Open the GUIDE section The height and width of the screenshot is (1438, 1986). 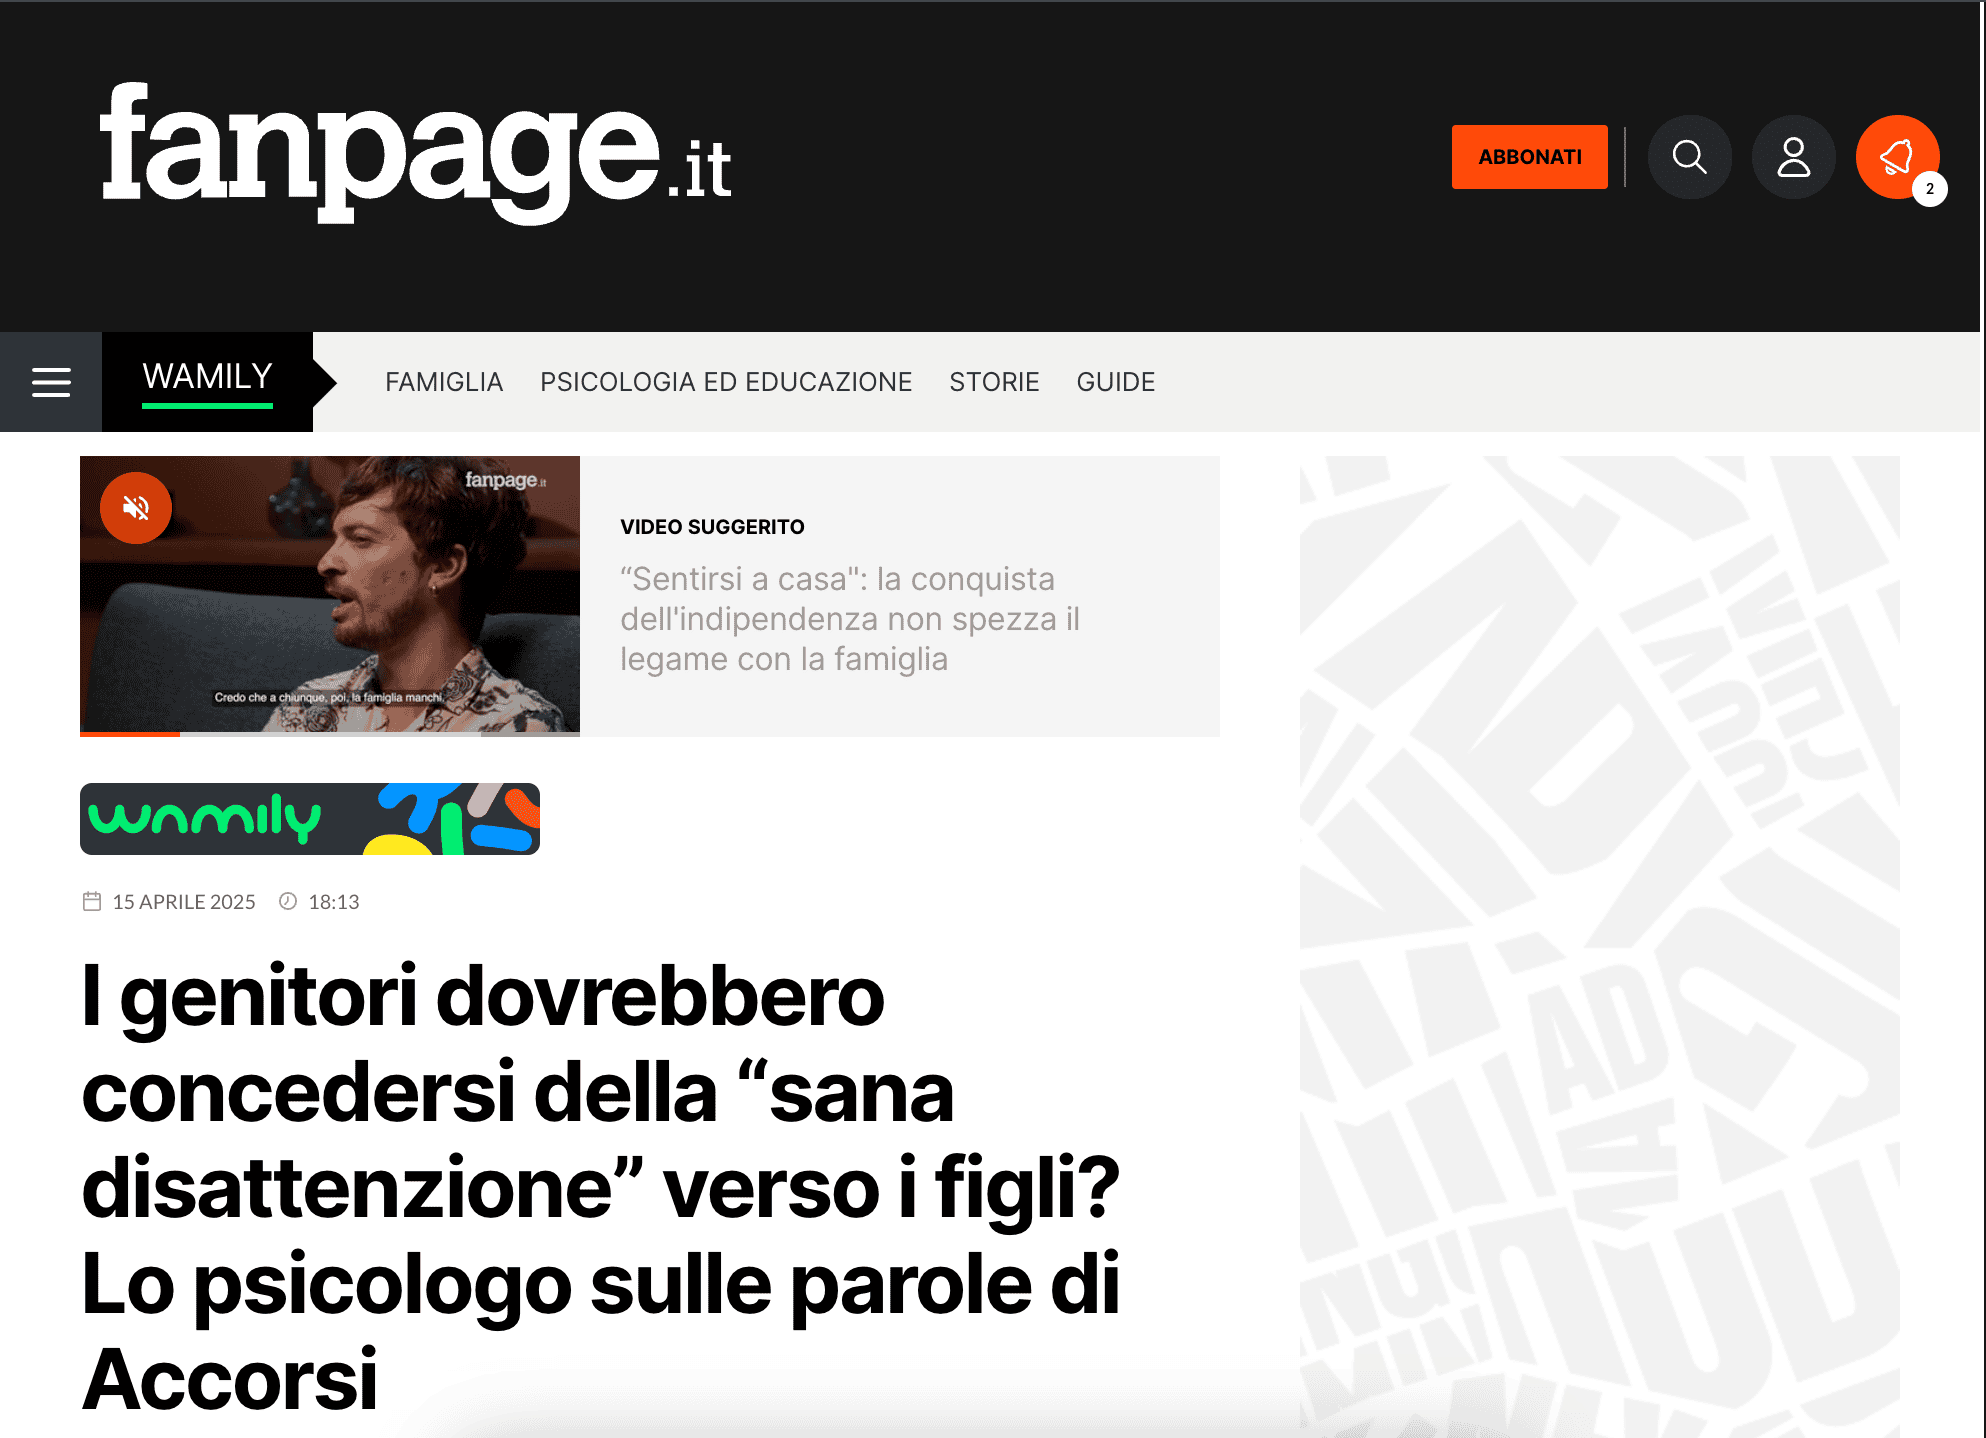click(x=1116, y=382)
